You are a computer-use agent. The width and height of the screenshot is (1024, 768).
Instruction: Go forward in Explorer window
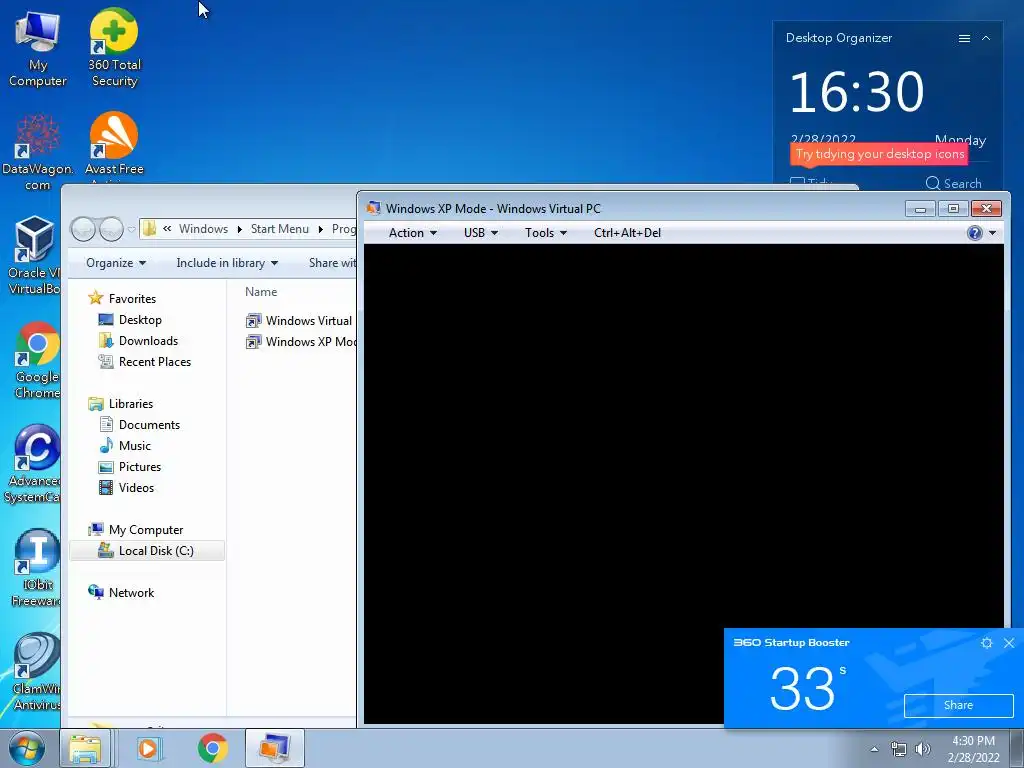pyautogui.click(x=112, y=229)
